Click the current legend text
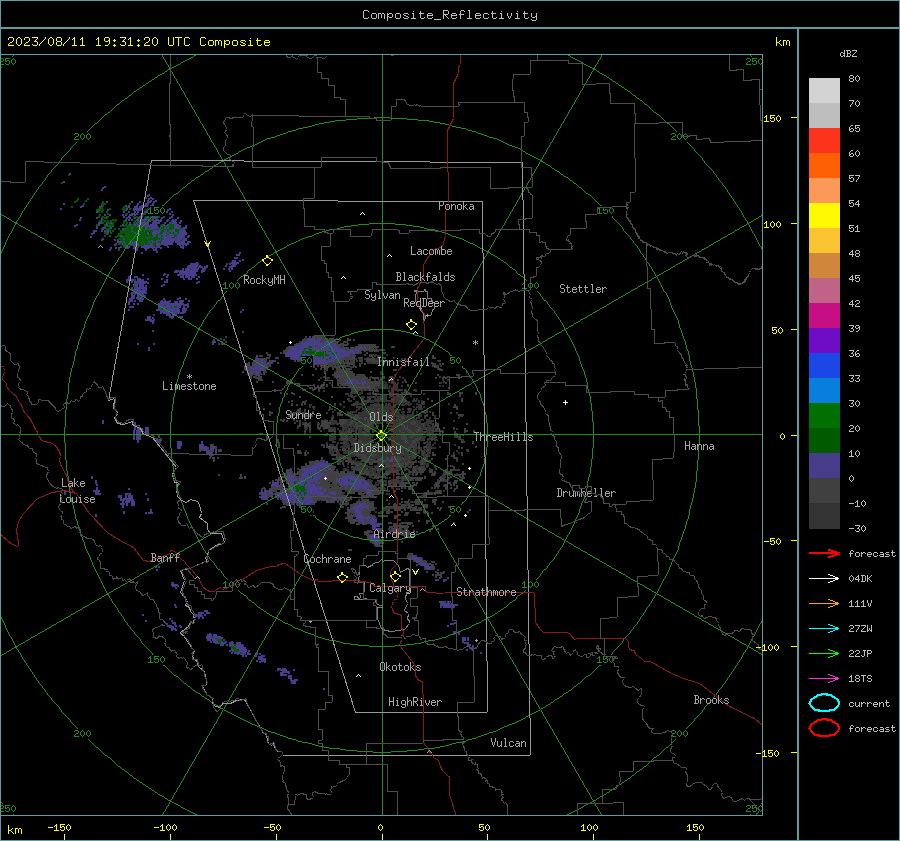 click(869, 703)
